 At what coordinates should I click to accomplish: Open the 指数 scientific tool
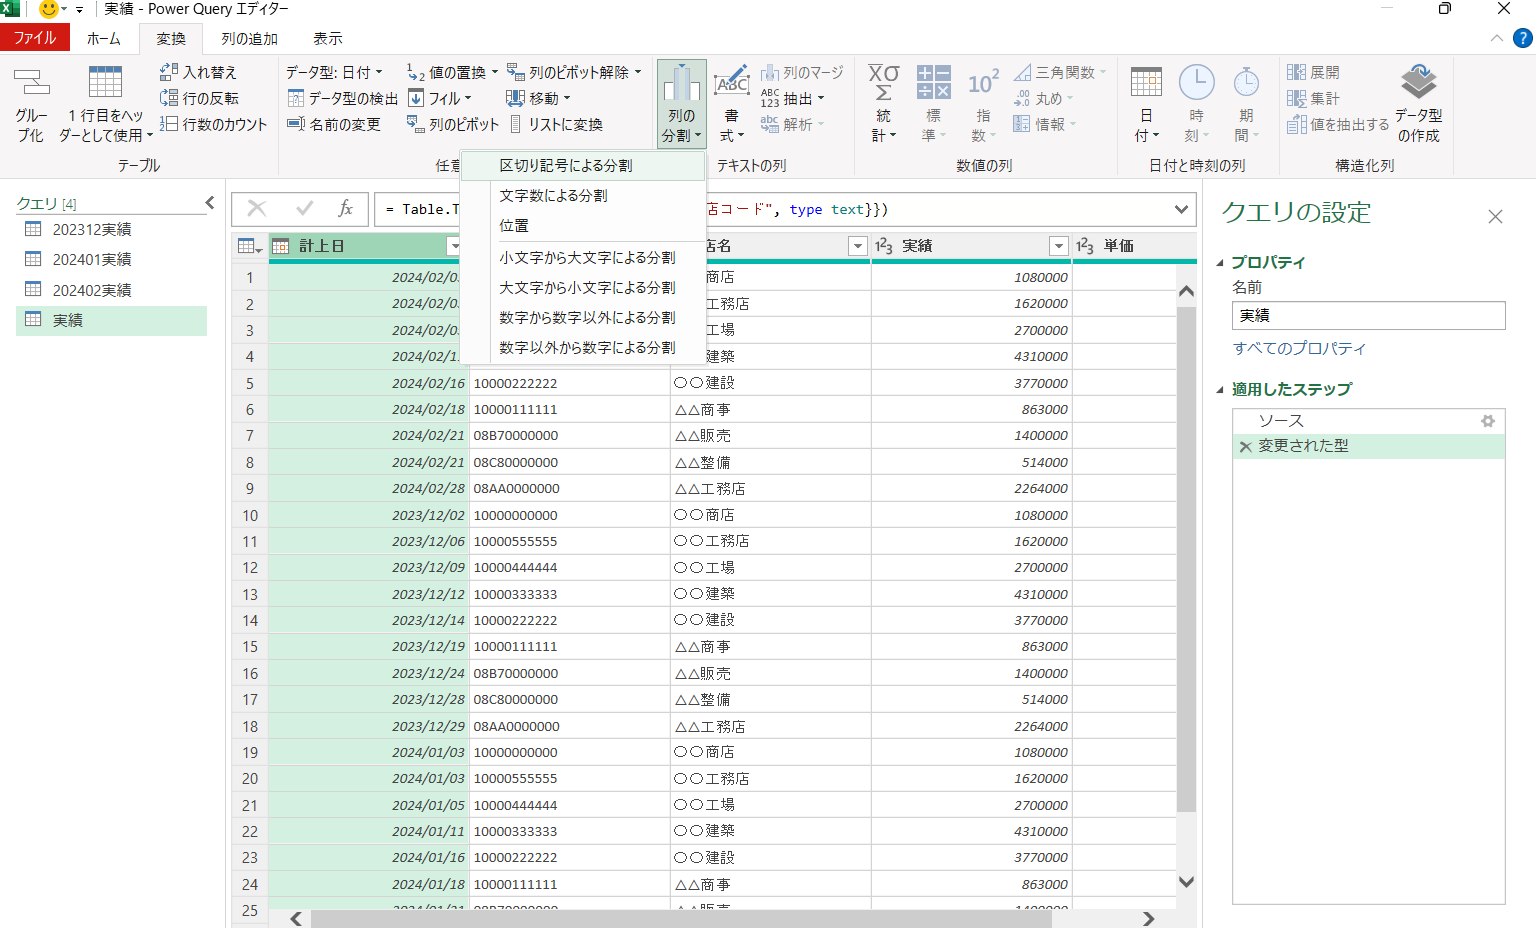point(983,105)
